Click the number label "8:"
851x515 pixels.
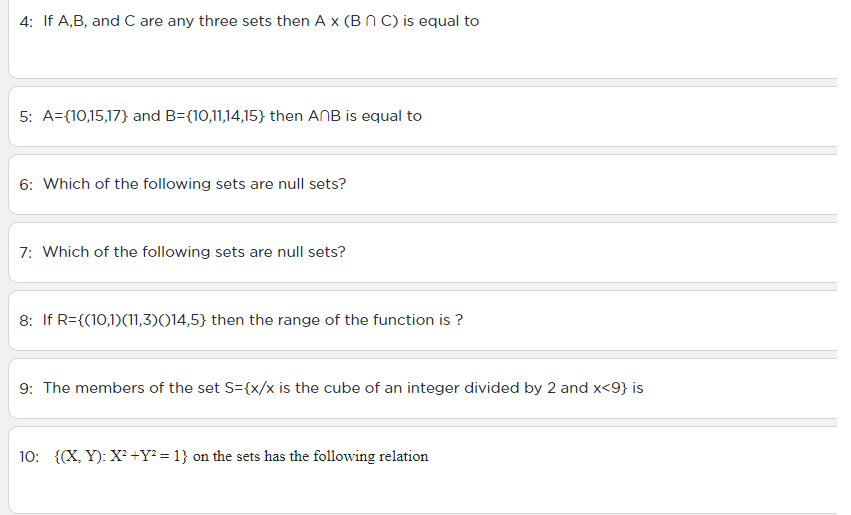26,321
